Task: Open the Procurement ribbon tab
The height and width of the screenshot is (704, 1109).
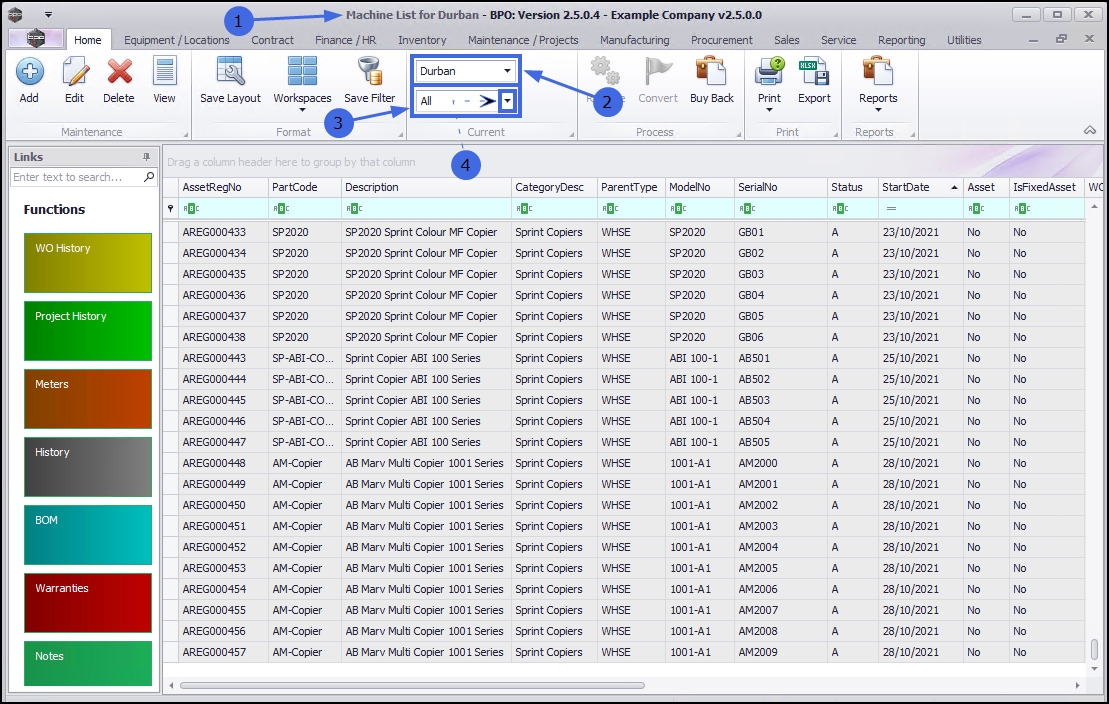Action: click(x=721, y=40)
